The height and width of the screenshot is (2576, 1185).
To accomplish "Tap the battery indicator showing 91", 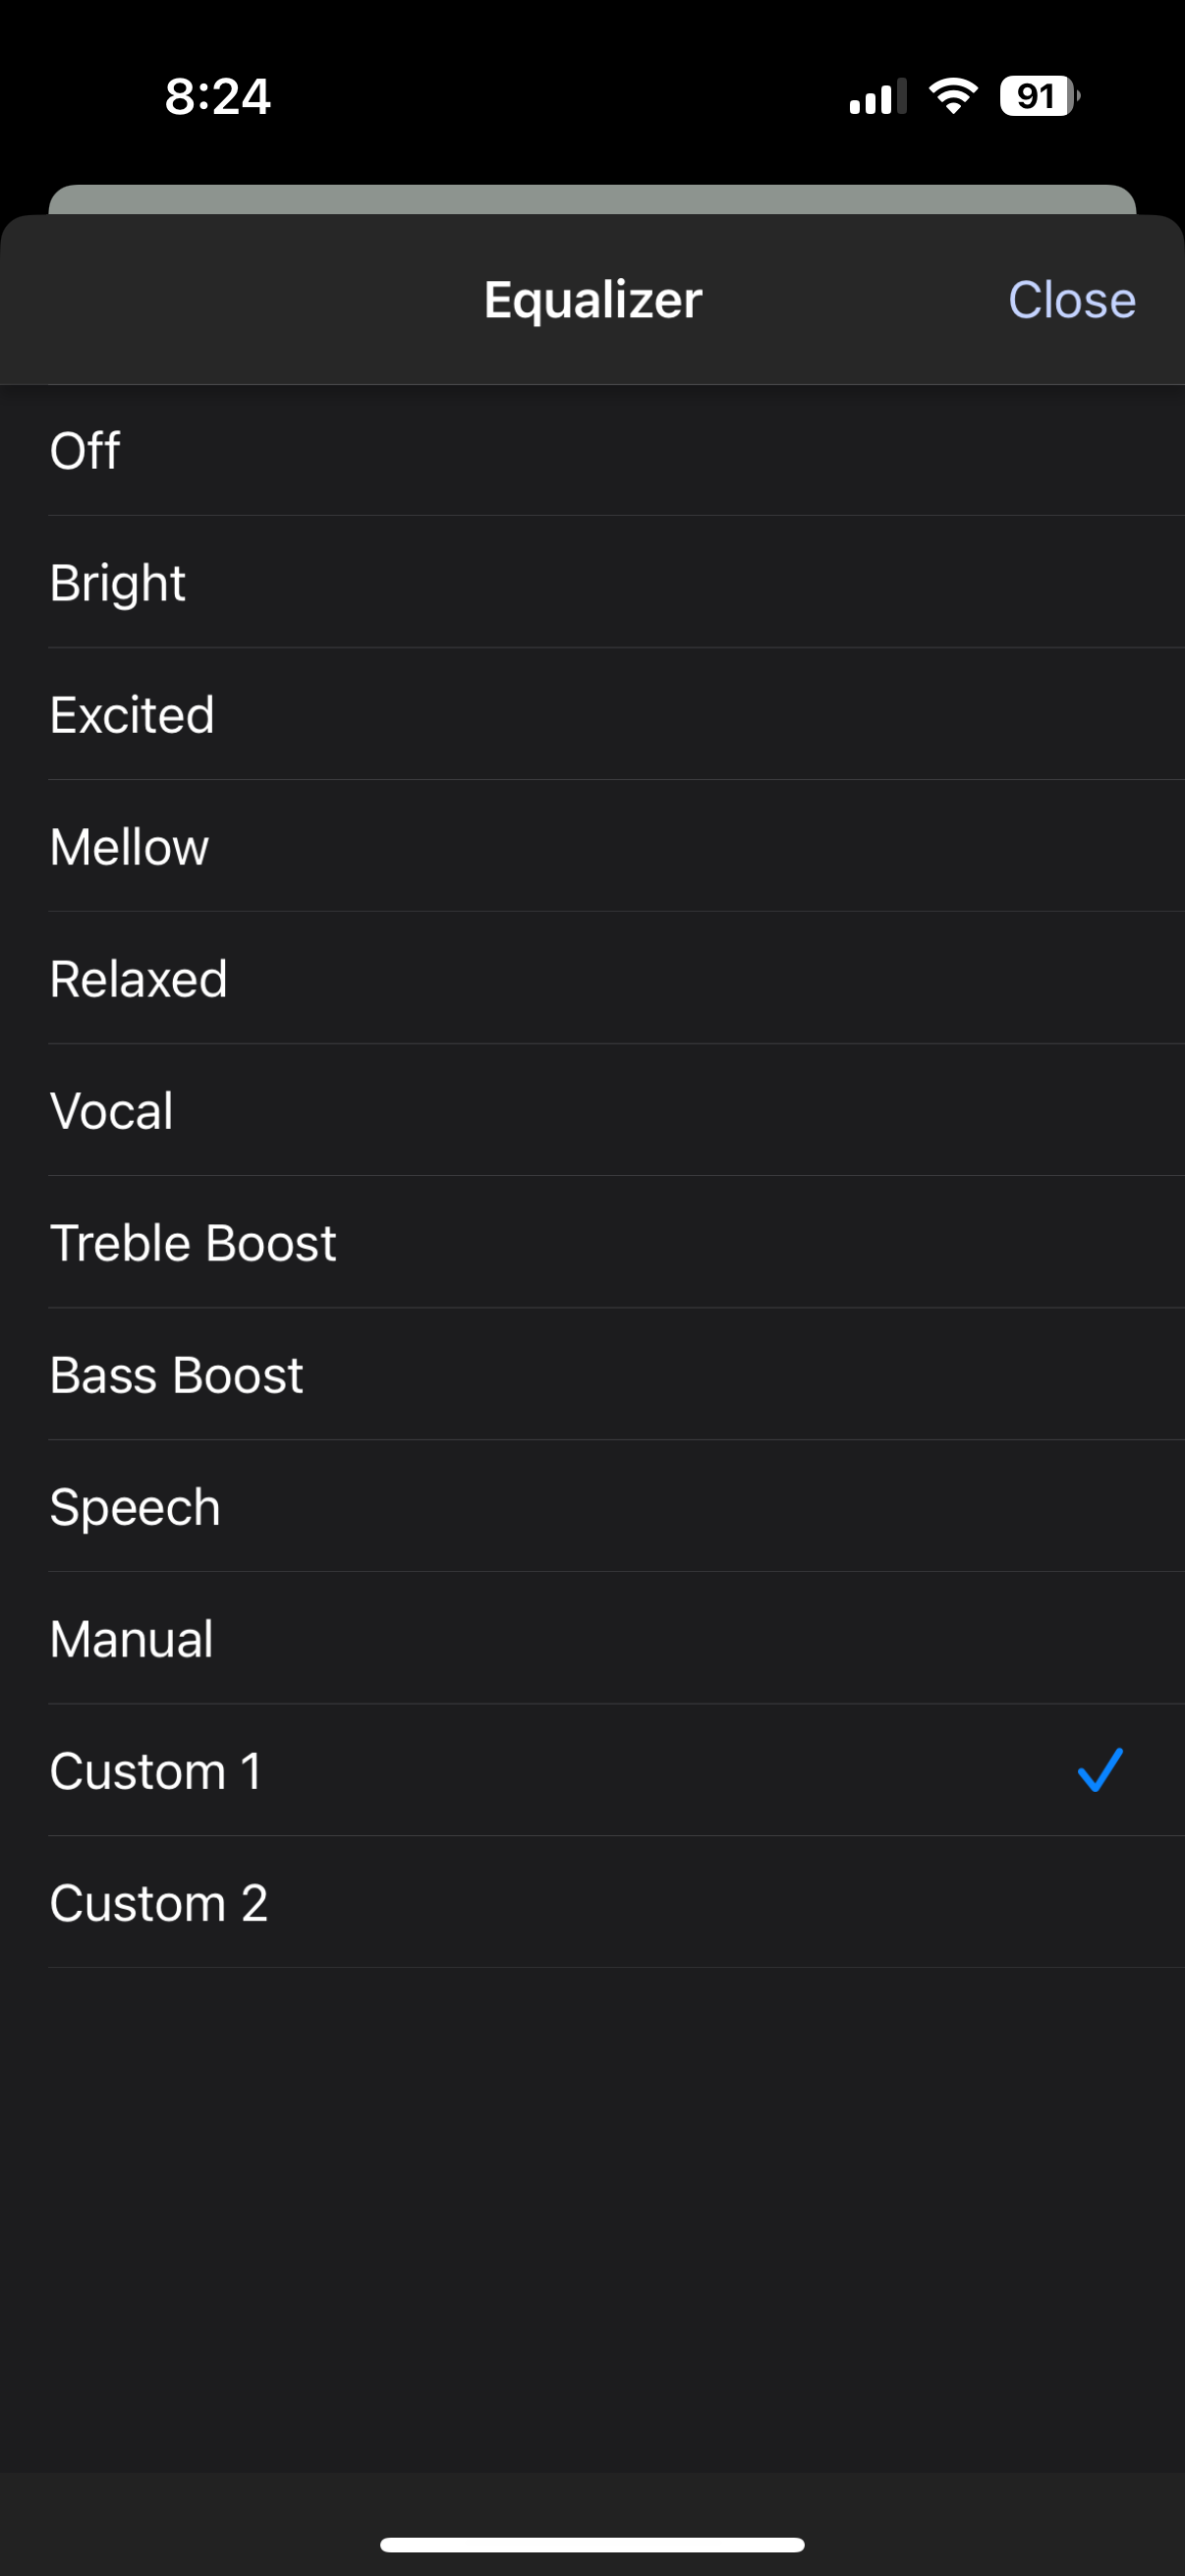I will pyautogui.click(x=1039, y=96).
